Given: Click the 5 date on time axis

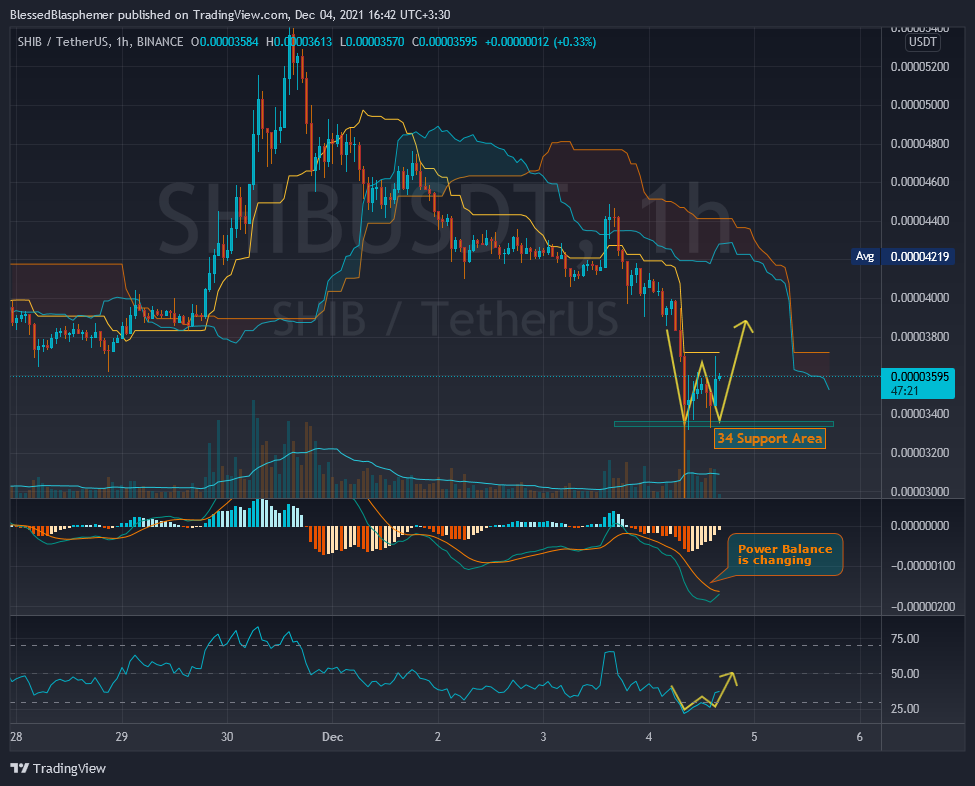Looking at the screenshot, I should [754, 737].
